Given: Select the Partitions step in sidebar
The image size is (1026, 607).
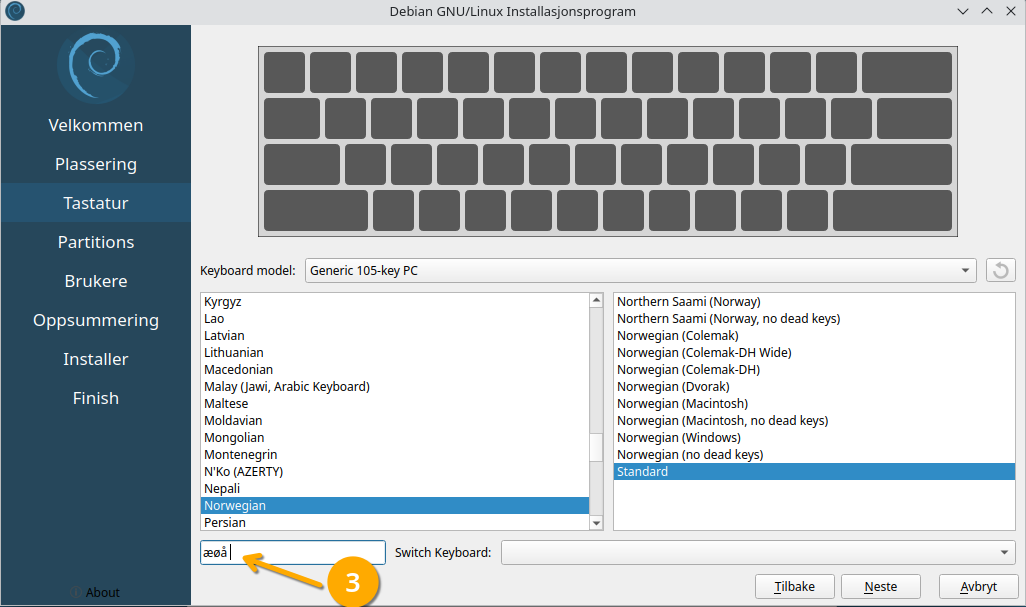Looking at the screenshot, I should 96,242.
